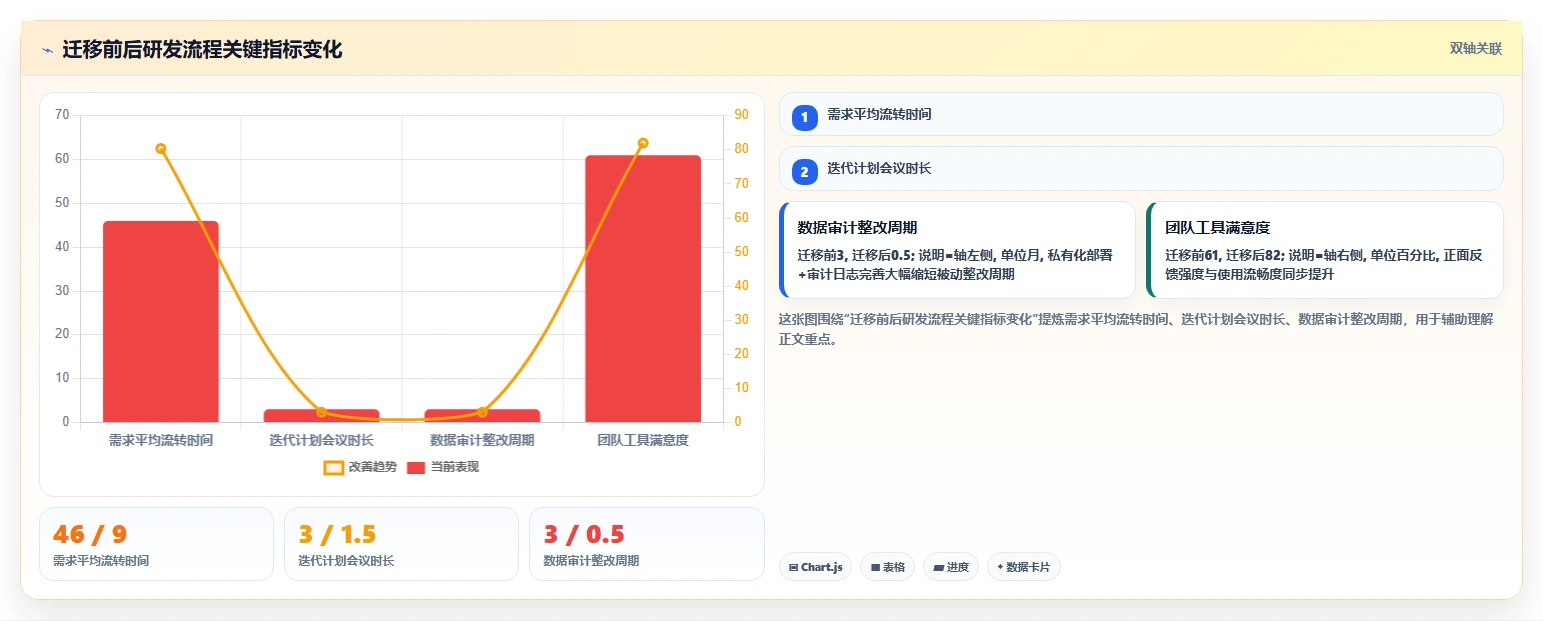Click the red bar for 迭代计划会议时长
This screenshot has width=1543, height=621.
pos(322,415)
